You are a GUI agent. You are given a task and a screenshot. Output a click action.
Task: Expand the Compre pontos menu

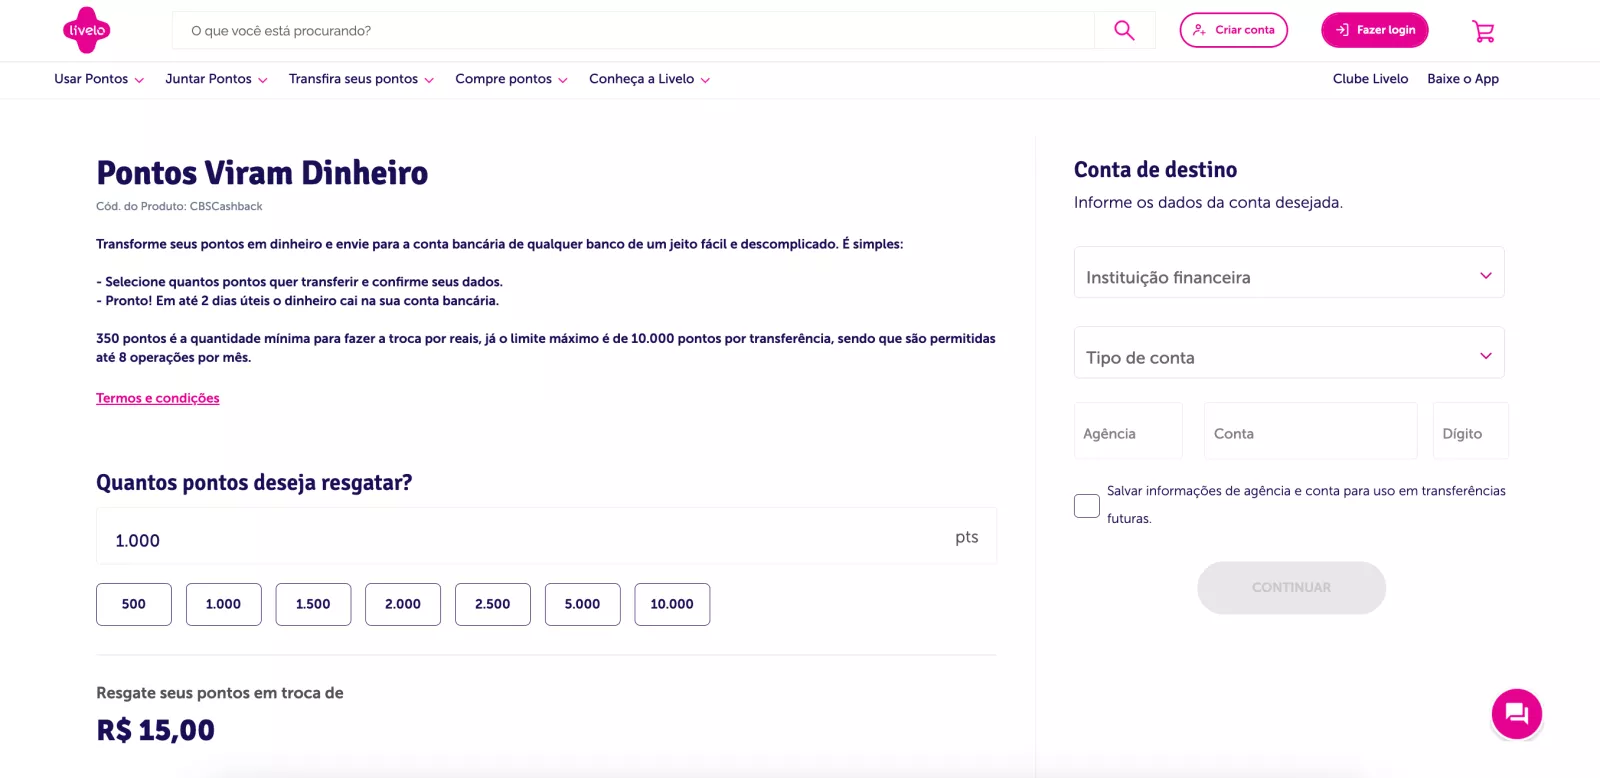[x=511, y=79]
